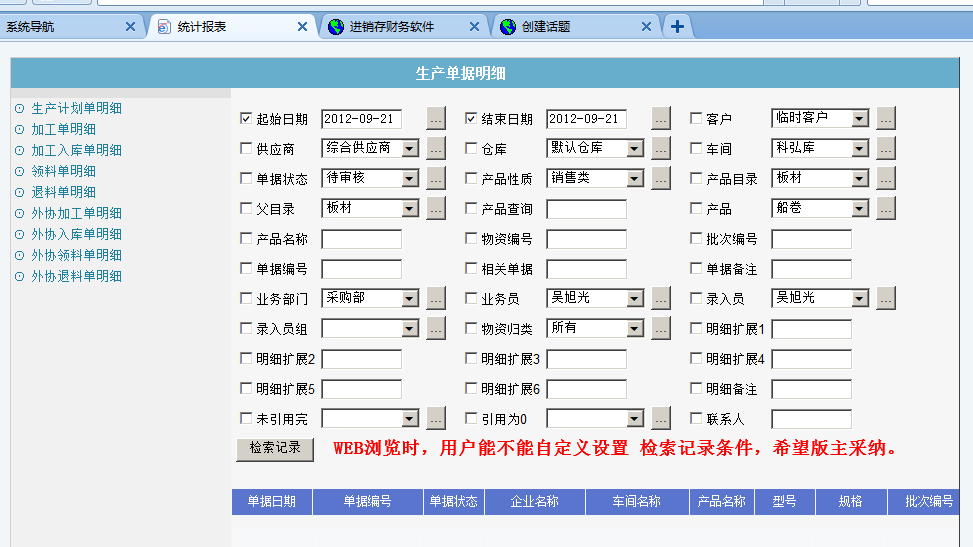Click the 单据日期 column header

[x=271, y=502]
